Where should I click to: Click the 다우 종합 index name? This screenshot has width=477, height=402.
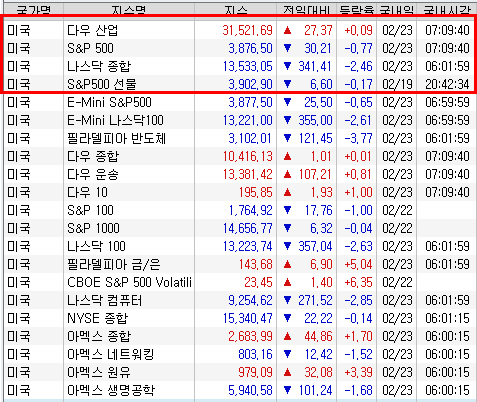click(x=93, y=156)
